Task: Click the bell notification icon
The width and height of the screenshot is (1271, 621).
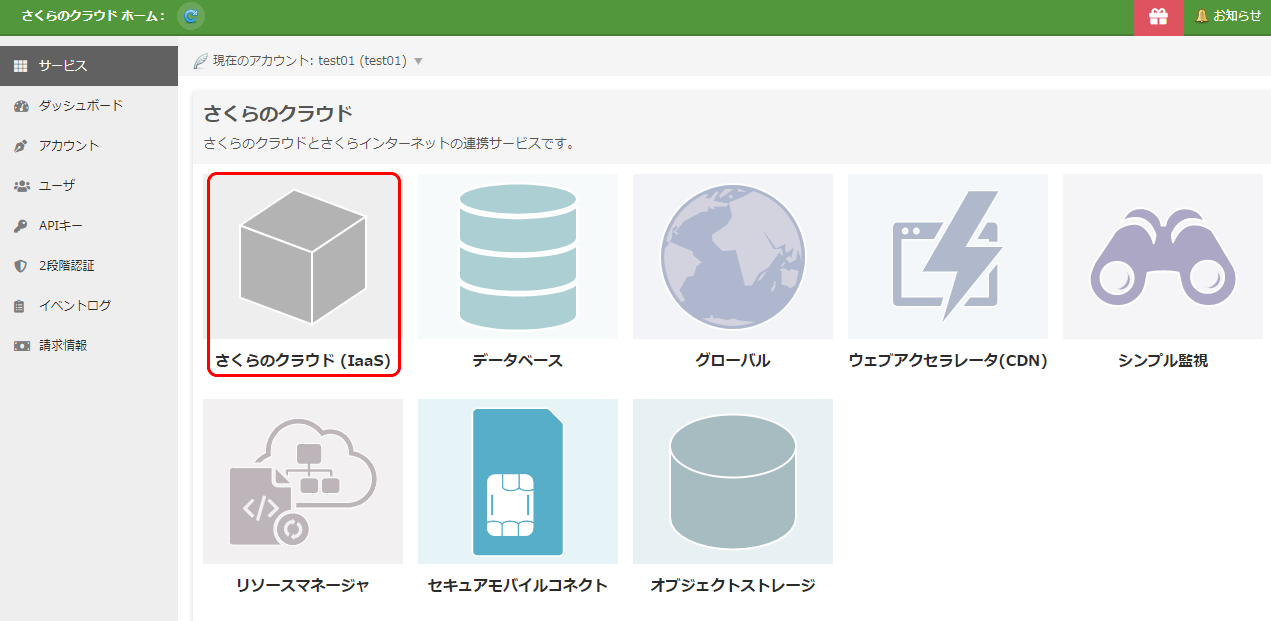Action: (1202, 16)
